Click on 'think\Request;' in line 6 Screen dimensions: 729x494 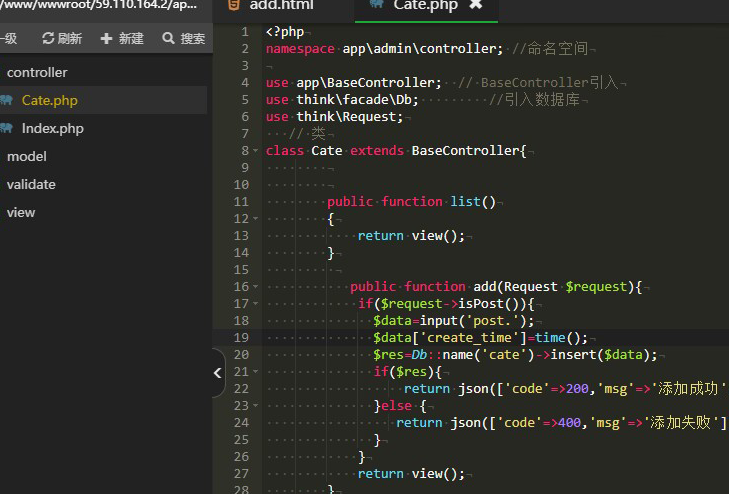click(350, 117)
